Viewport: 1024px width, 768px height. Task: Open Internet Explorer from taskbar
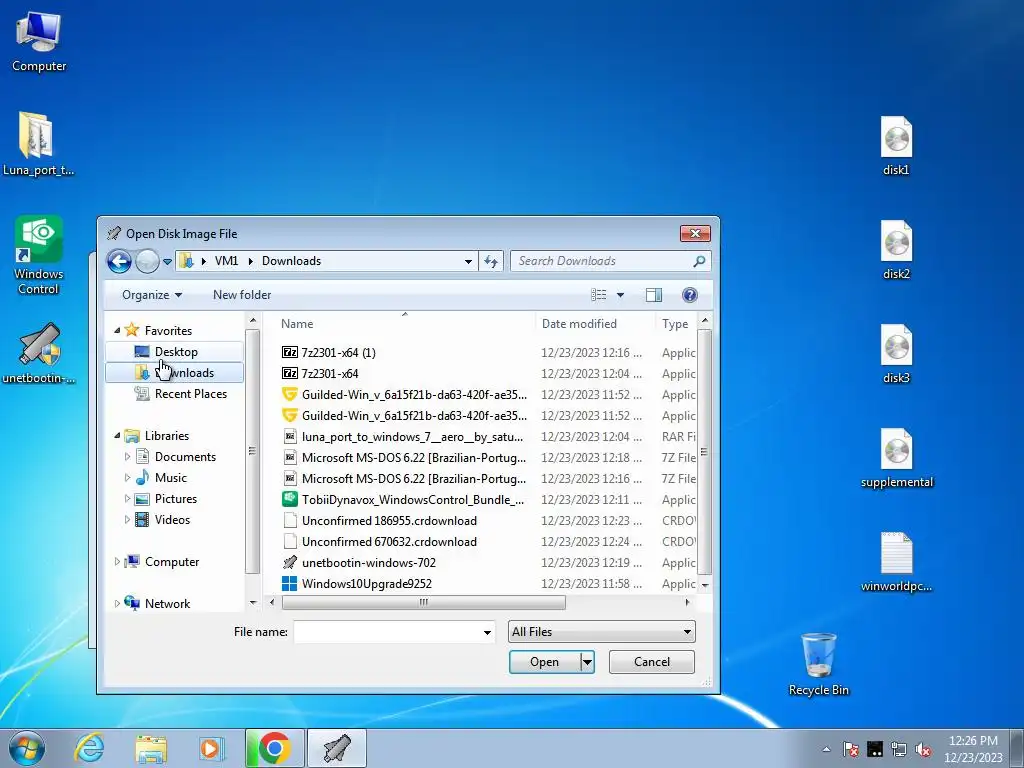click(89, 748)
